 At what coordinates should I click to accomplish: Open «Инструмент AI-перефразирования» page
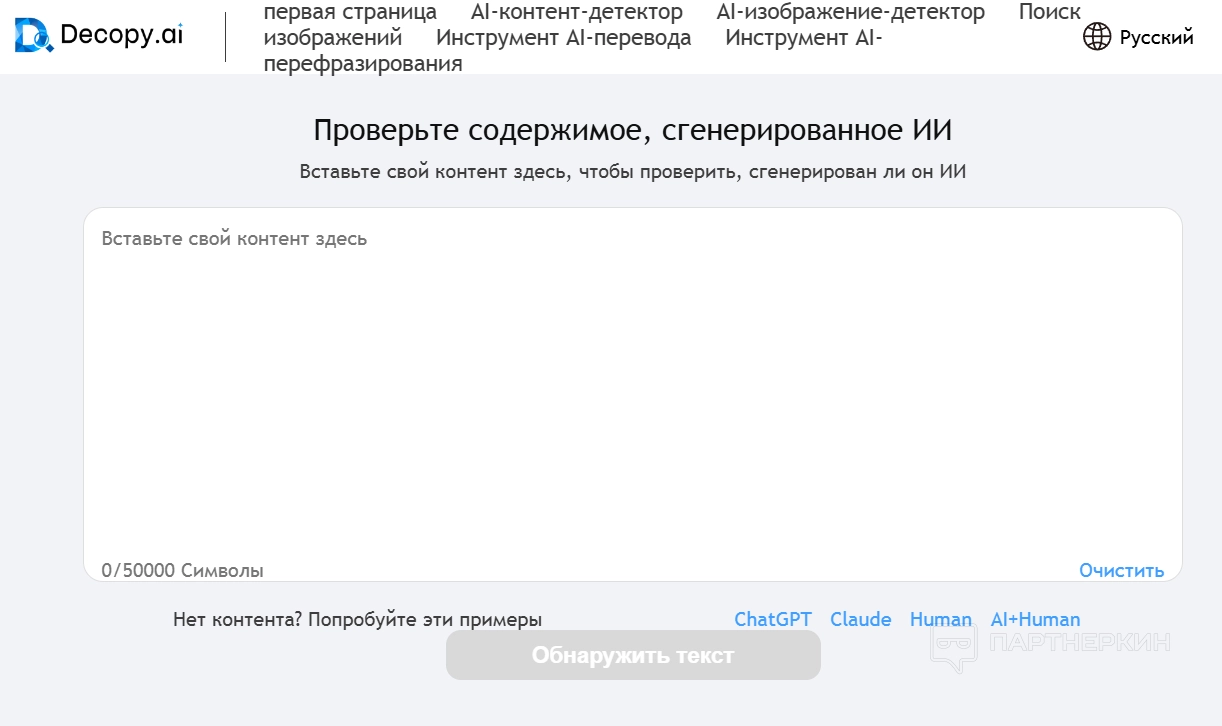point(362,63)
